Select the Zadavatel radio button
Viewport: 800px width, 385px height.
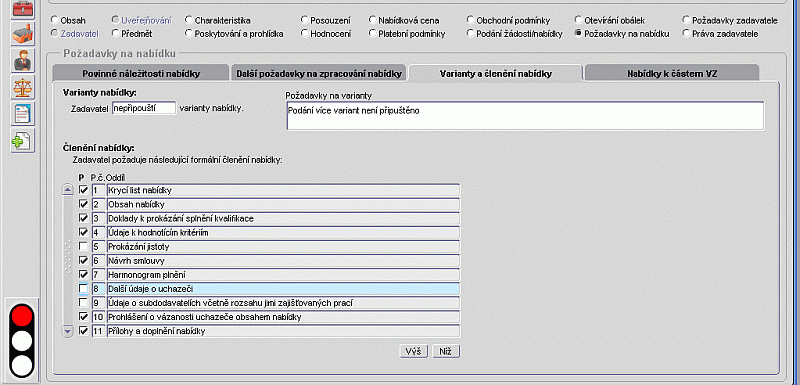pos(55,34)
